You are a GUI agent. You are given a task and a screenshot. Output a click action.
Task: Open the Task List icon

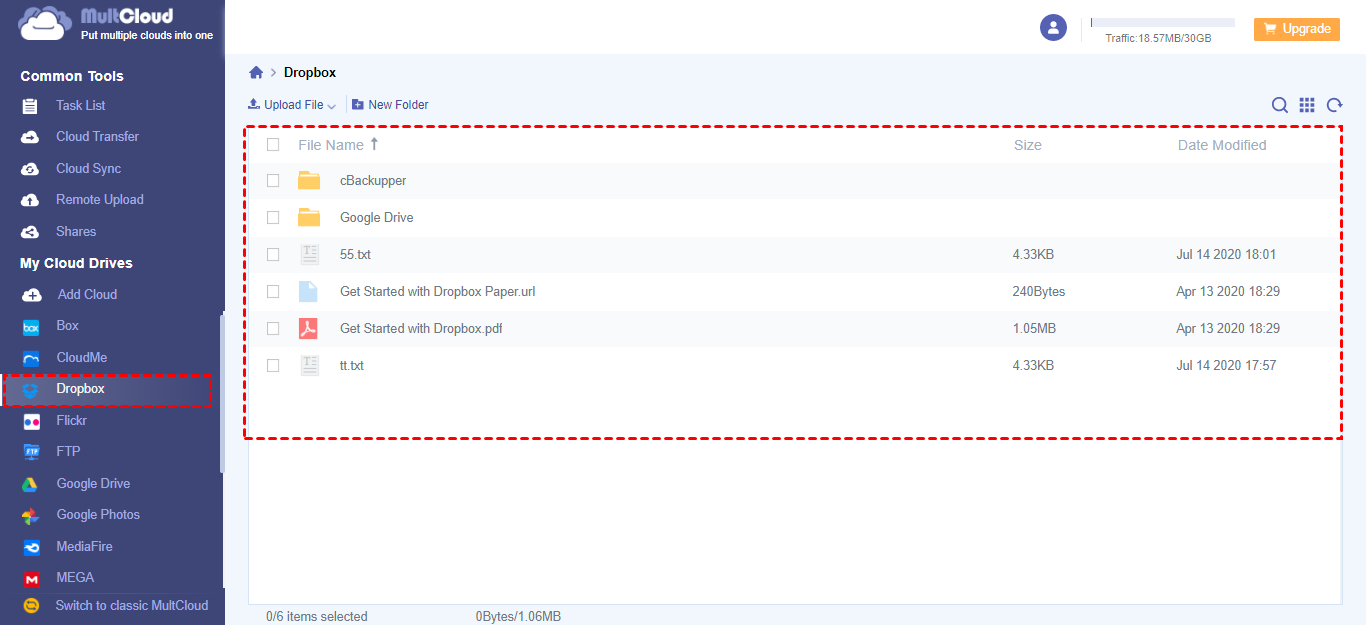pyautogui.click(x=31, y=105)
